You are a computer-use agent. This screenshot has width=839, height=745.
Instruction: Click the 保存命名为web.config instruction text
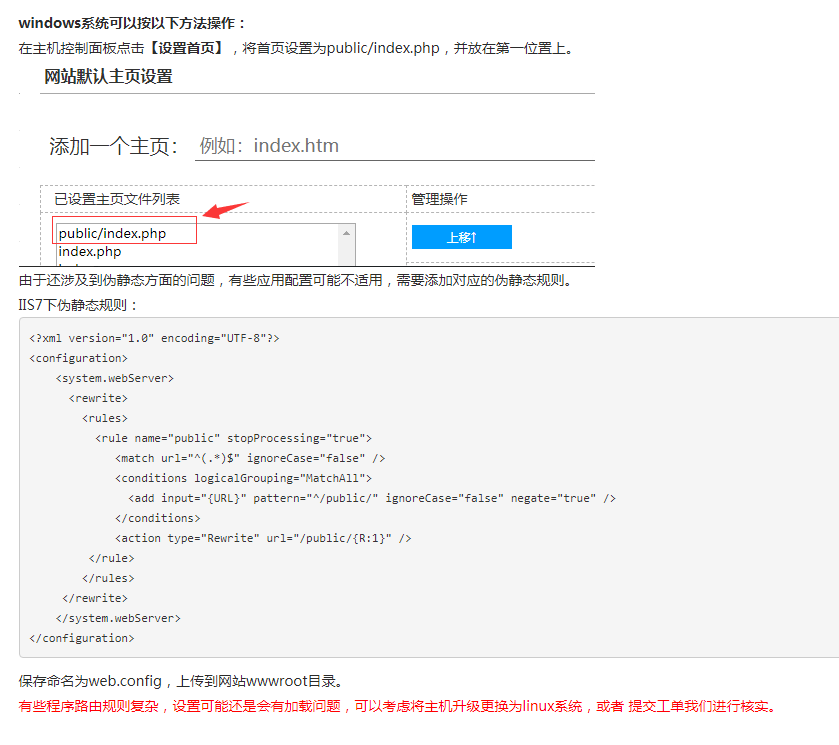click(181, 681)
